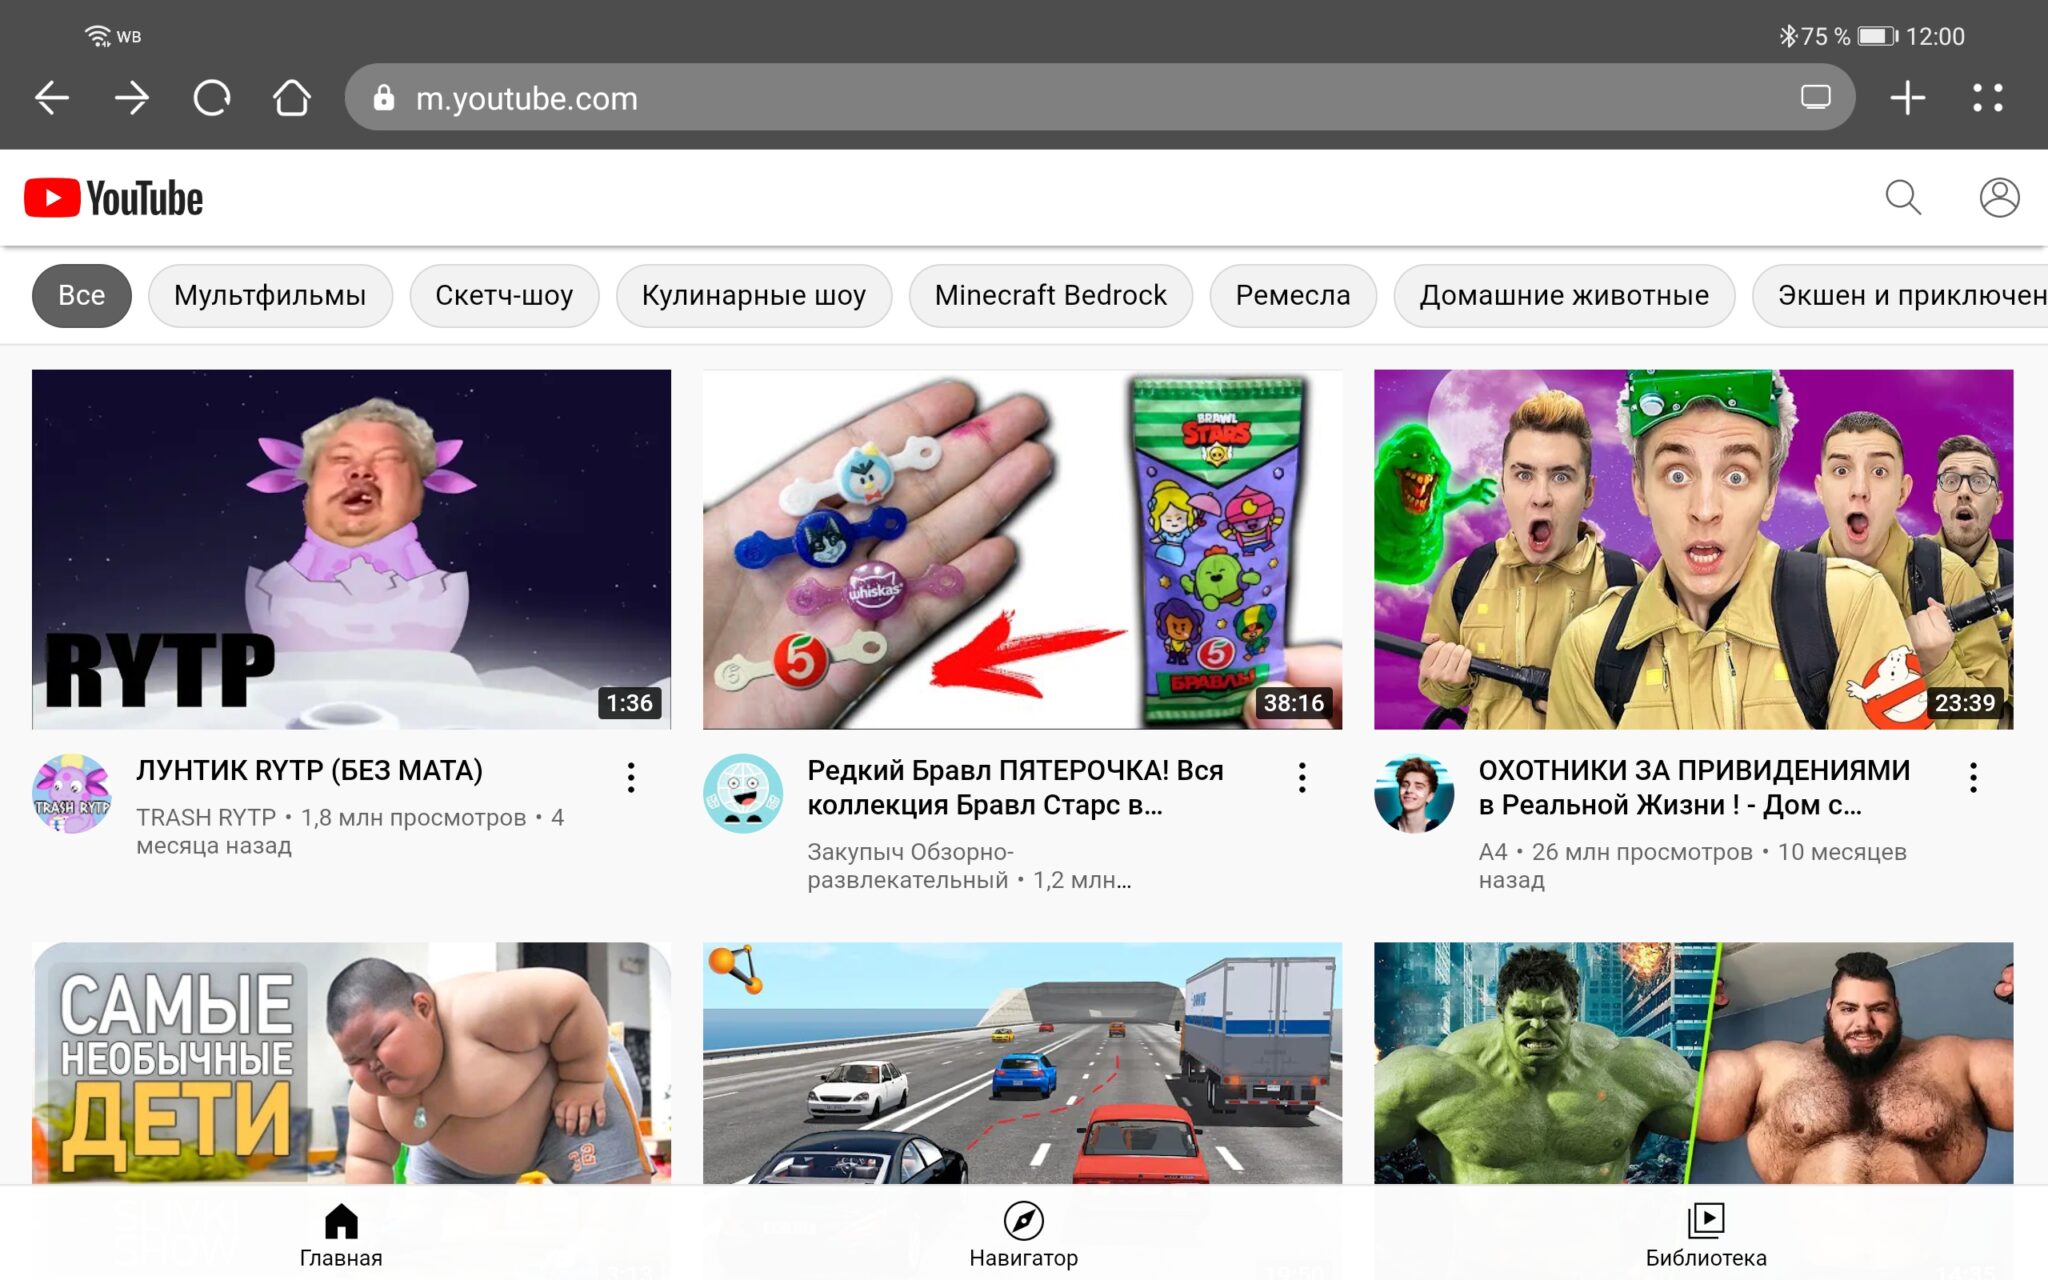Select the Мультфильмы filter chip
This screenshot has height=1280, width=2048.
tap(269, 296)
